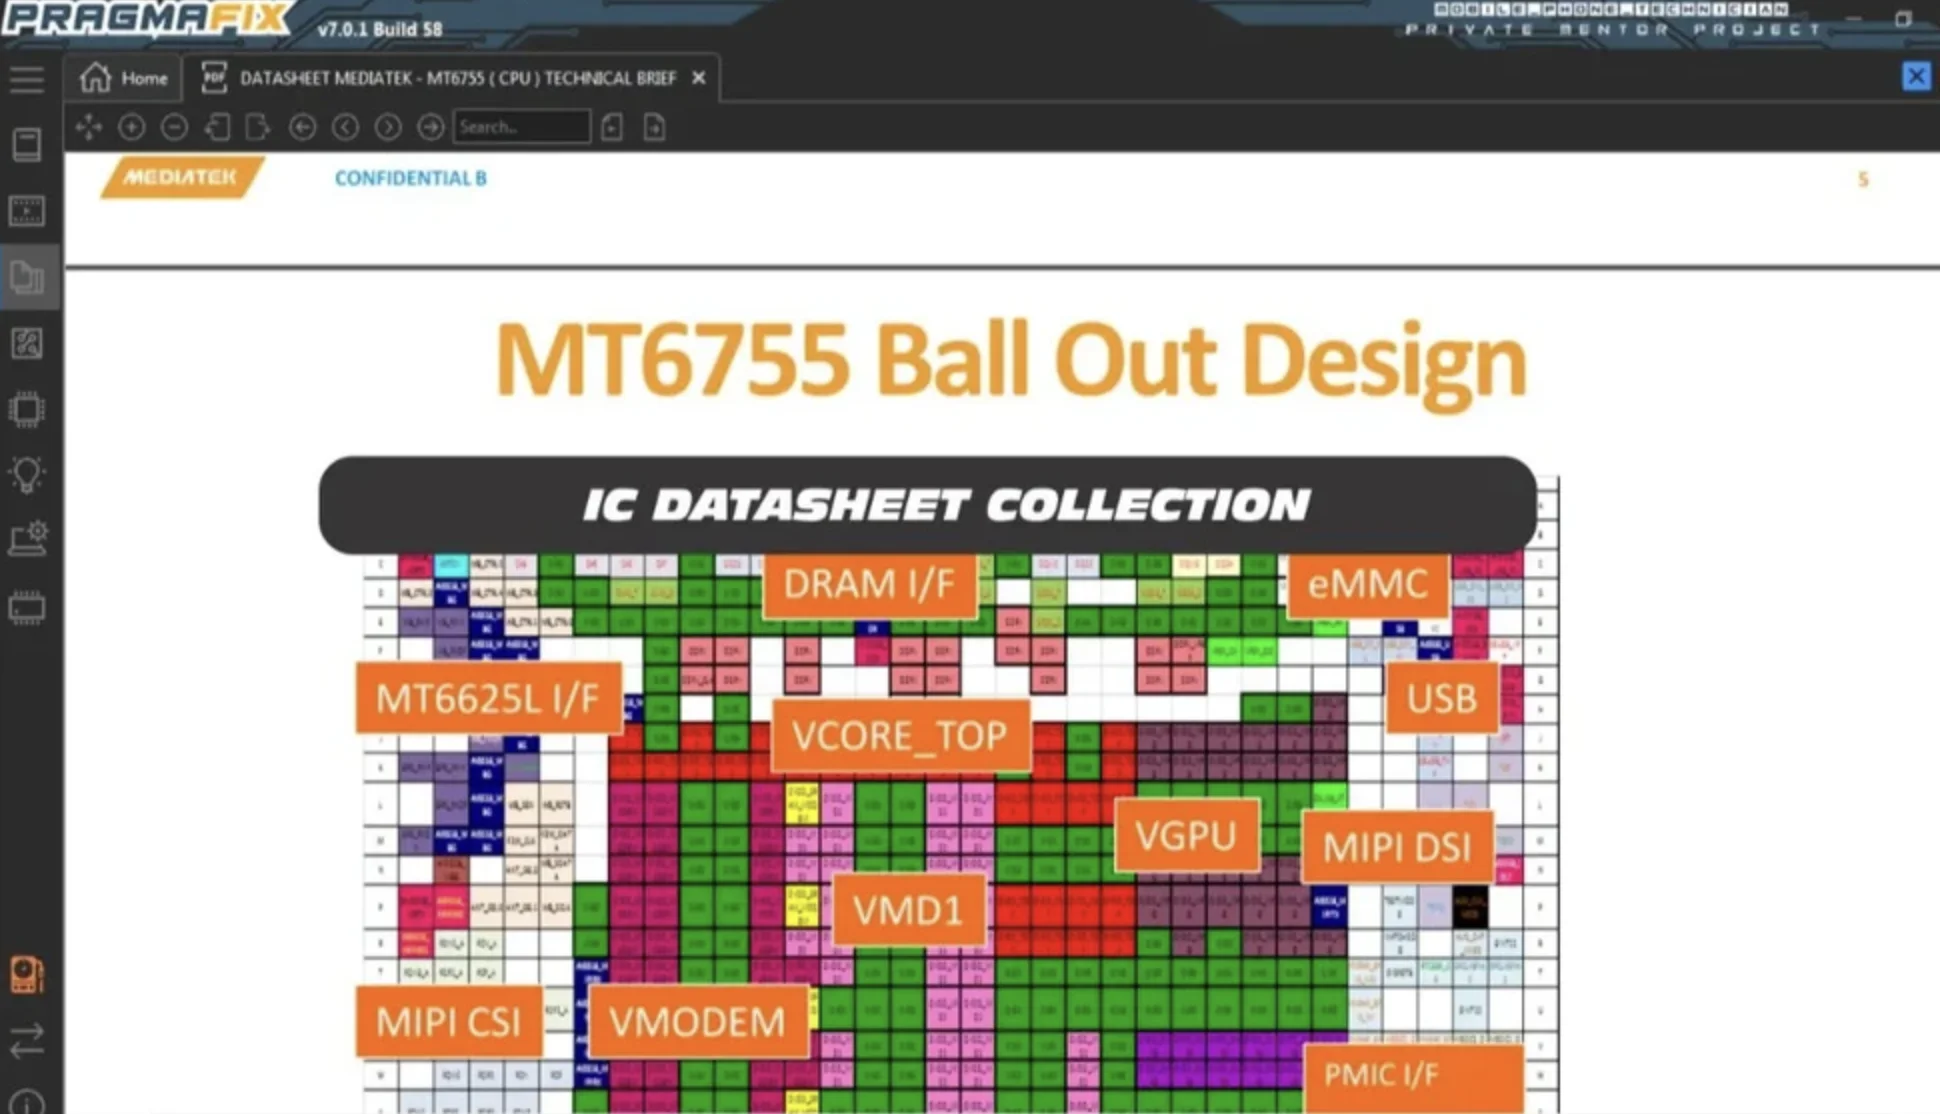This screenshot has height=1114, width=1940.
Task: Click the eMMC label
Action: [1367, 585]
